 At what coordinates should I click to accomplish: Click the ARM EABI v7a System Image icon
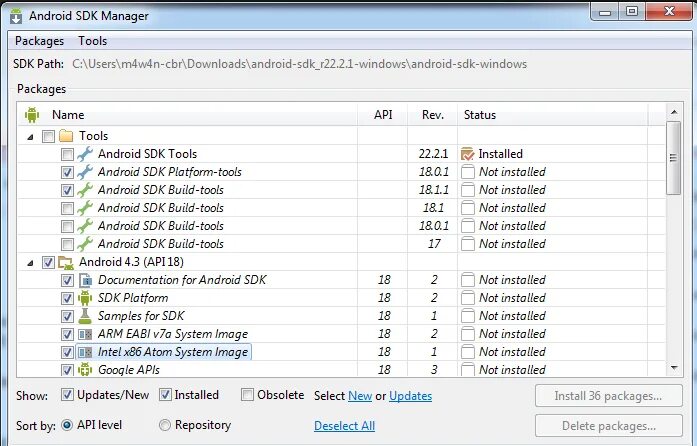pyautogui.click(x=85, y=334)
